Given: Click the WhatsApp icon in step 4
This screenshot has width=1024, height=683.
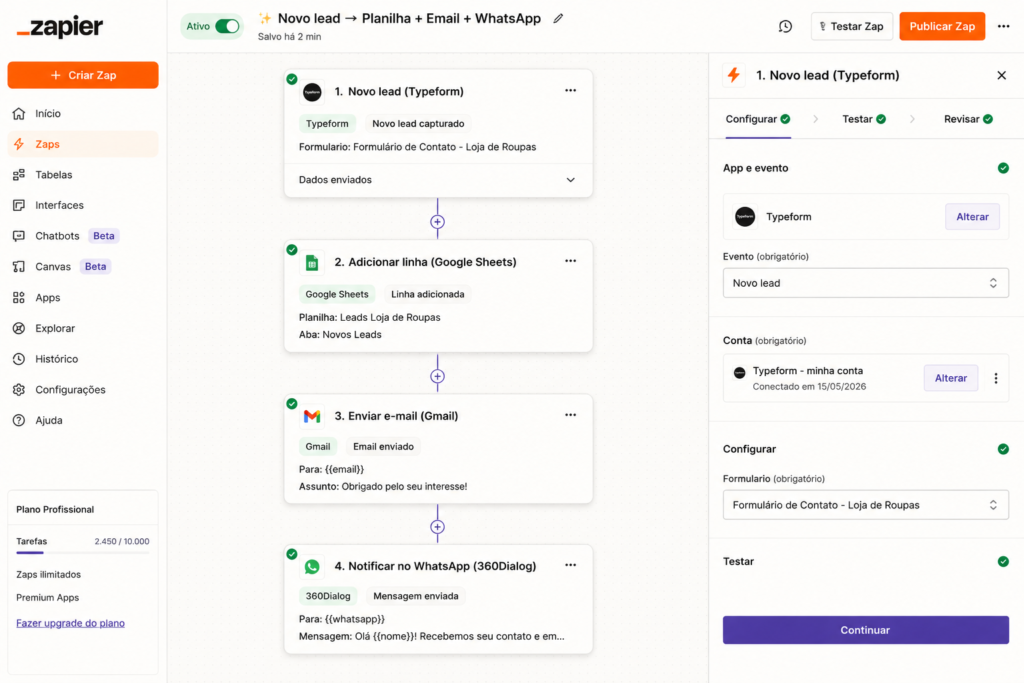Looking at the screenshot, I should (312, 567).
